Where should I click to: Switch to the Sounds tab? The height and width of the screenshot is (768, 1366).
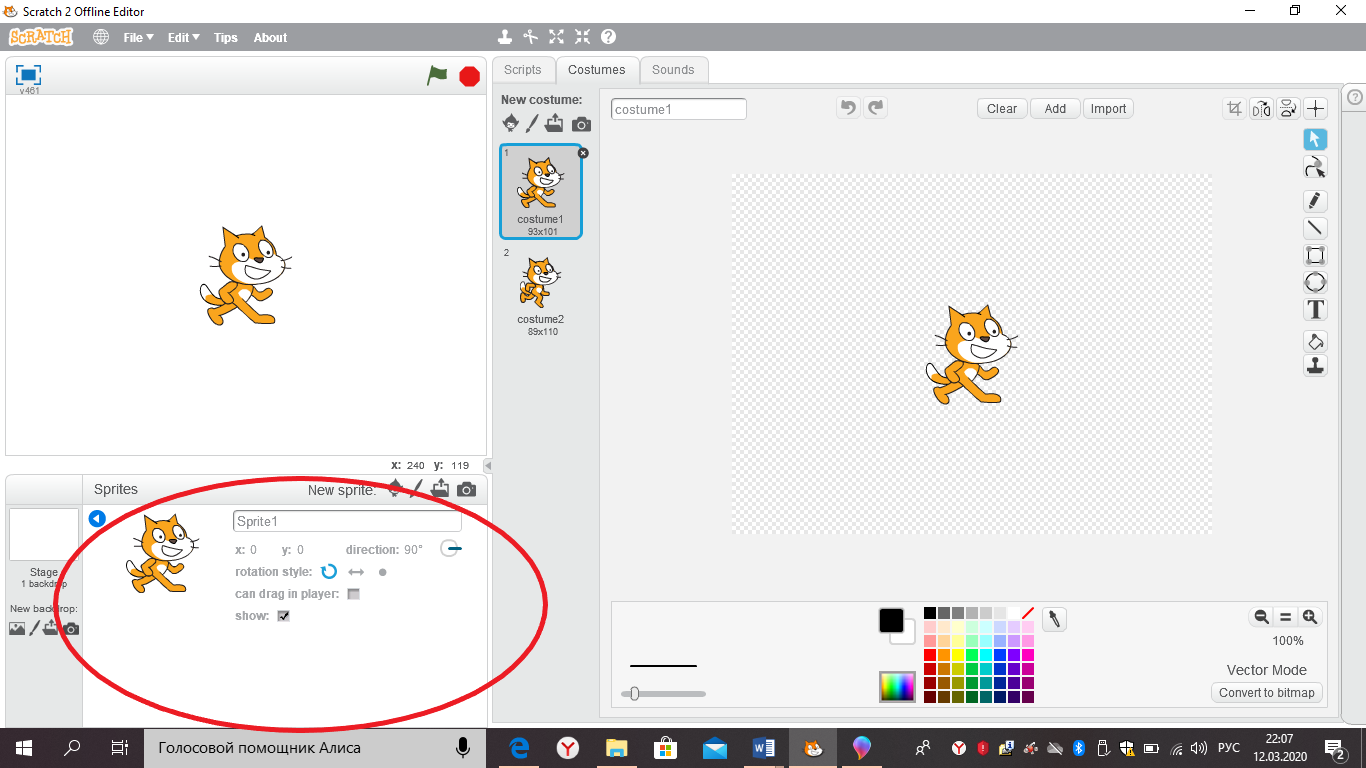[673, 70]
